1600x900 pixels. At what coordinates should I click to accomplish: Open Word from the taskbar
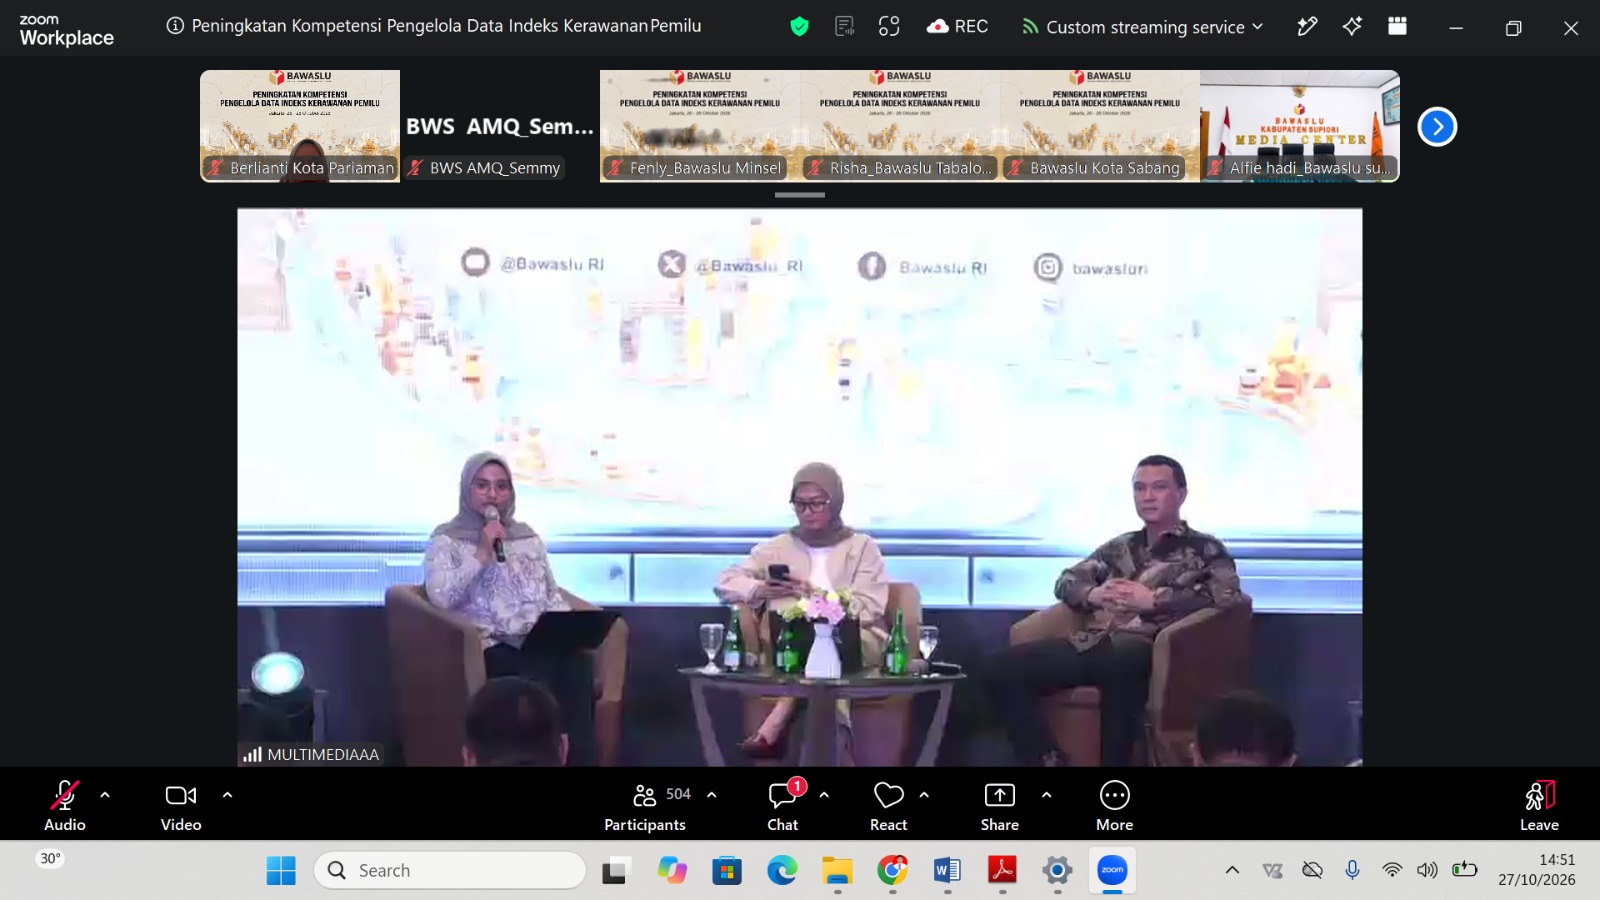pyautogui.click(x=947, y=871)
